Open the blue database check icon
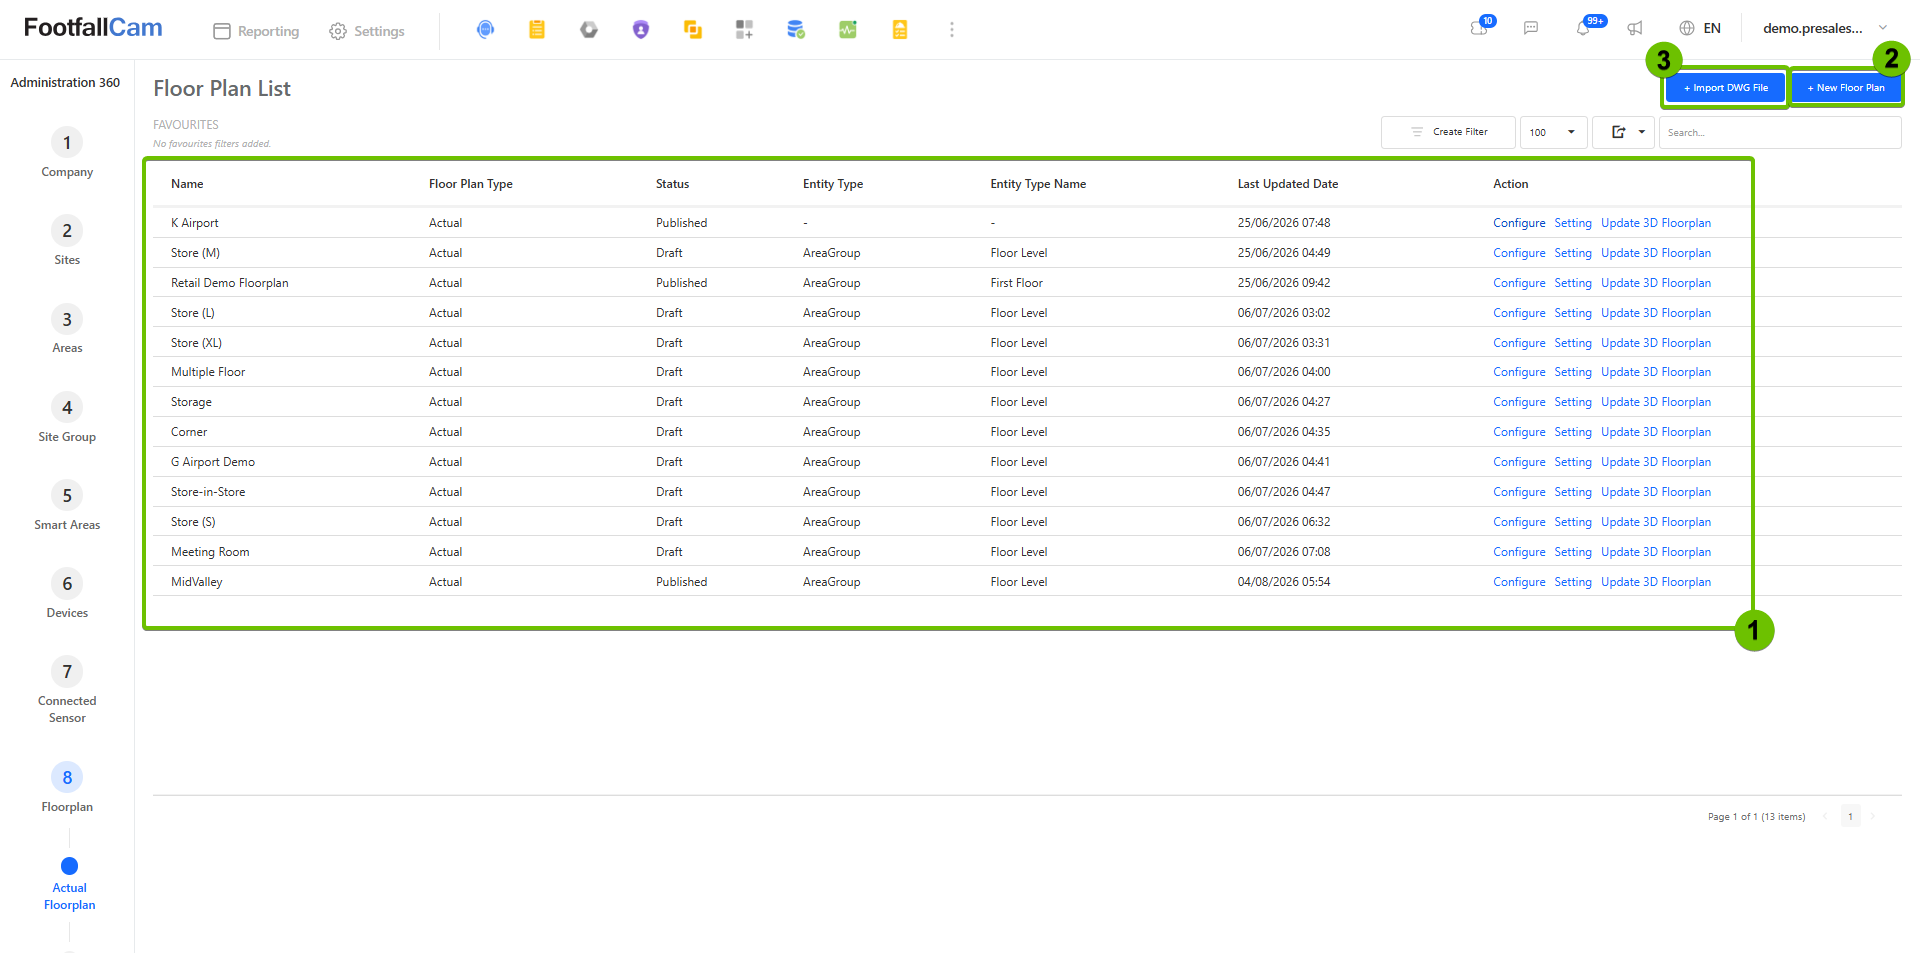1920x953 pixels. (x=796, y=30)
